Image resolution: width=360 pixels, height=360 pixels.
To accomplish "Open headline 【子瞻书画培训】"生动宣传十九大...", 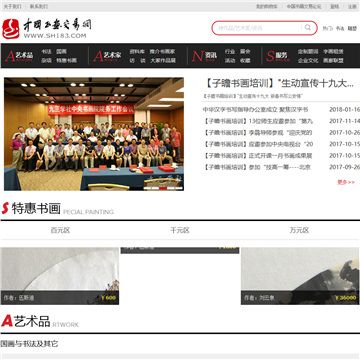I will point(279,84).
